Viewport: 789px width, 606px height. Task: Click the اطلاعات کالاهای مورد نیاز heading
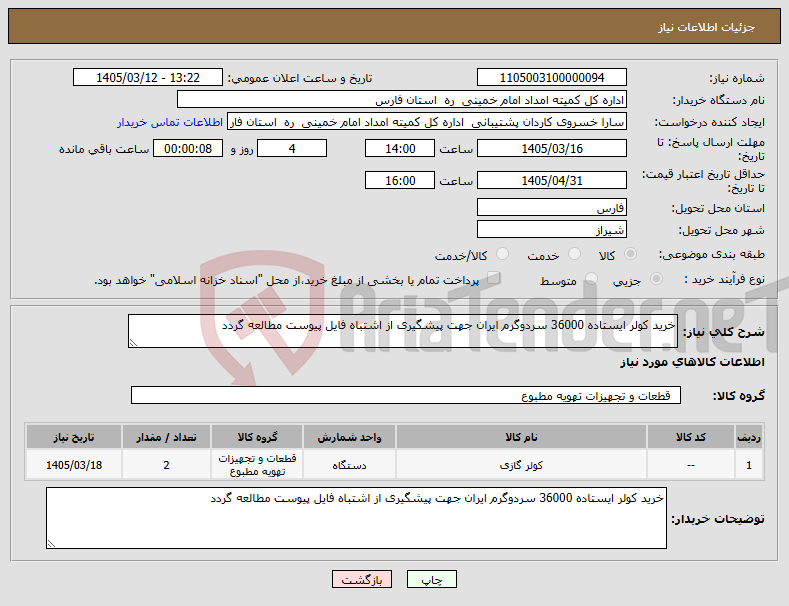coord(692,362)
